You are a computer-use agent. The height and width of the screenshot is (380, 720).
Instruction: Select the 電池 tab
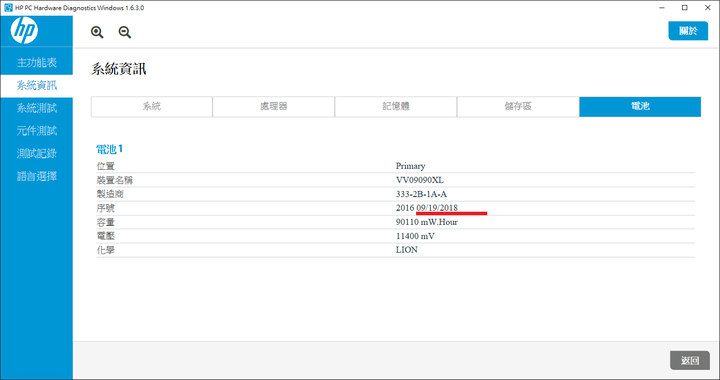click(640, 106)
